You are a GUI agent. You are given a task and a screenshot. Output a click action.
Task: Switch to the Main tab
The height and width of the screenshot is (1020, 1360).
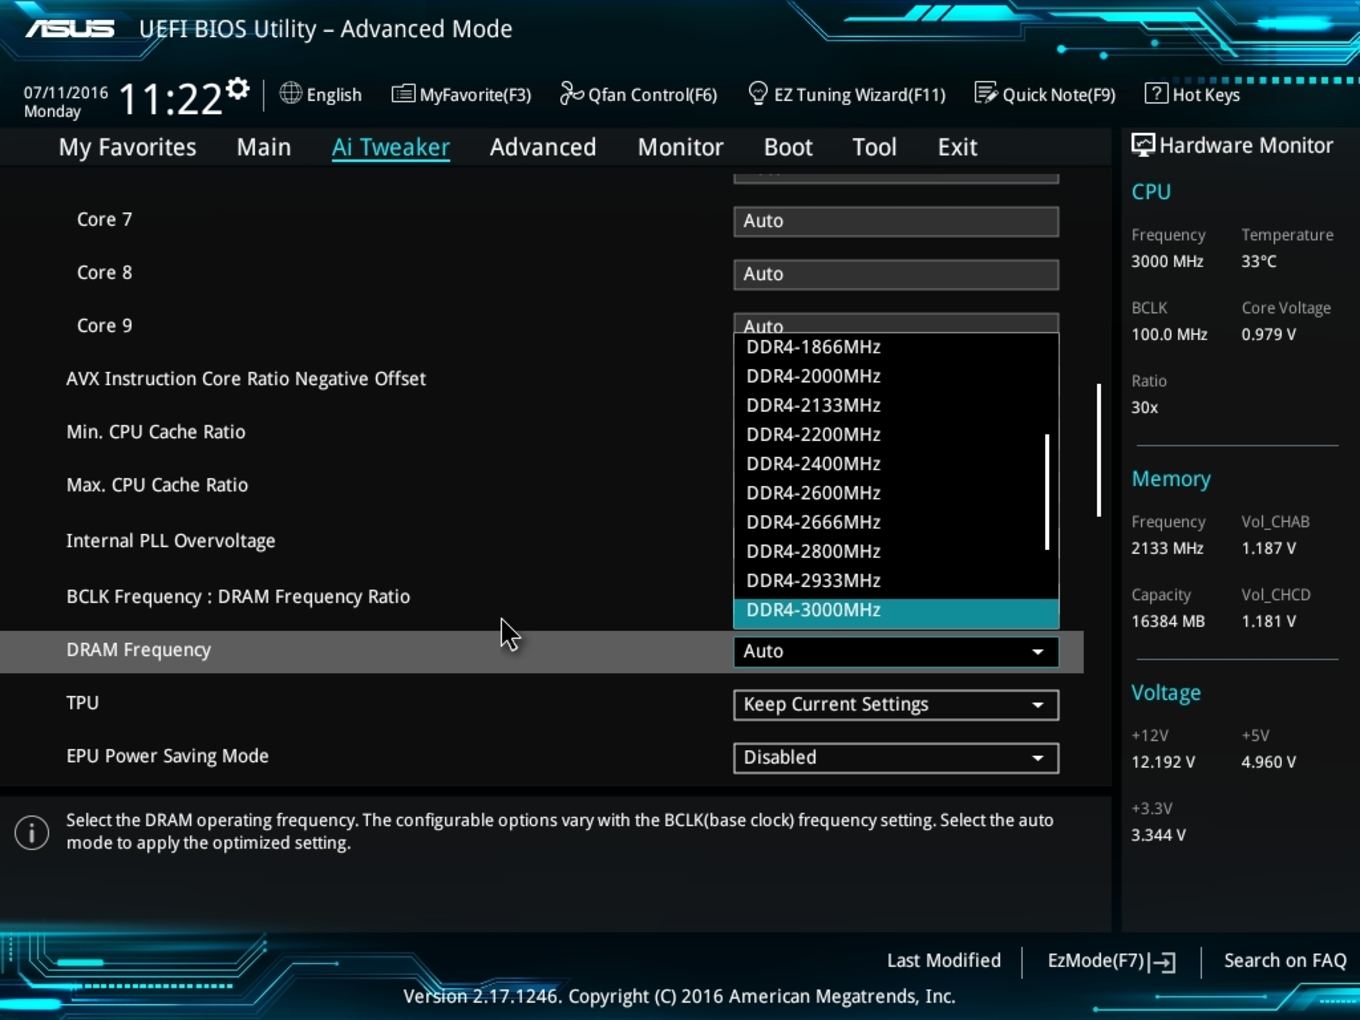coord(264,147)
